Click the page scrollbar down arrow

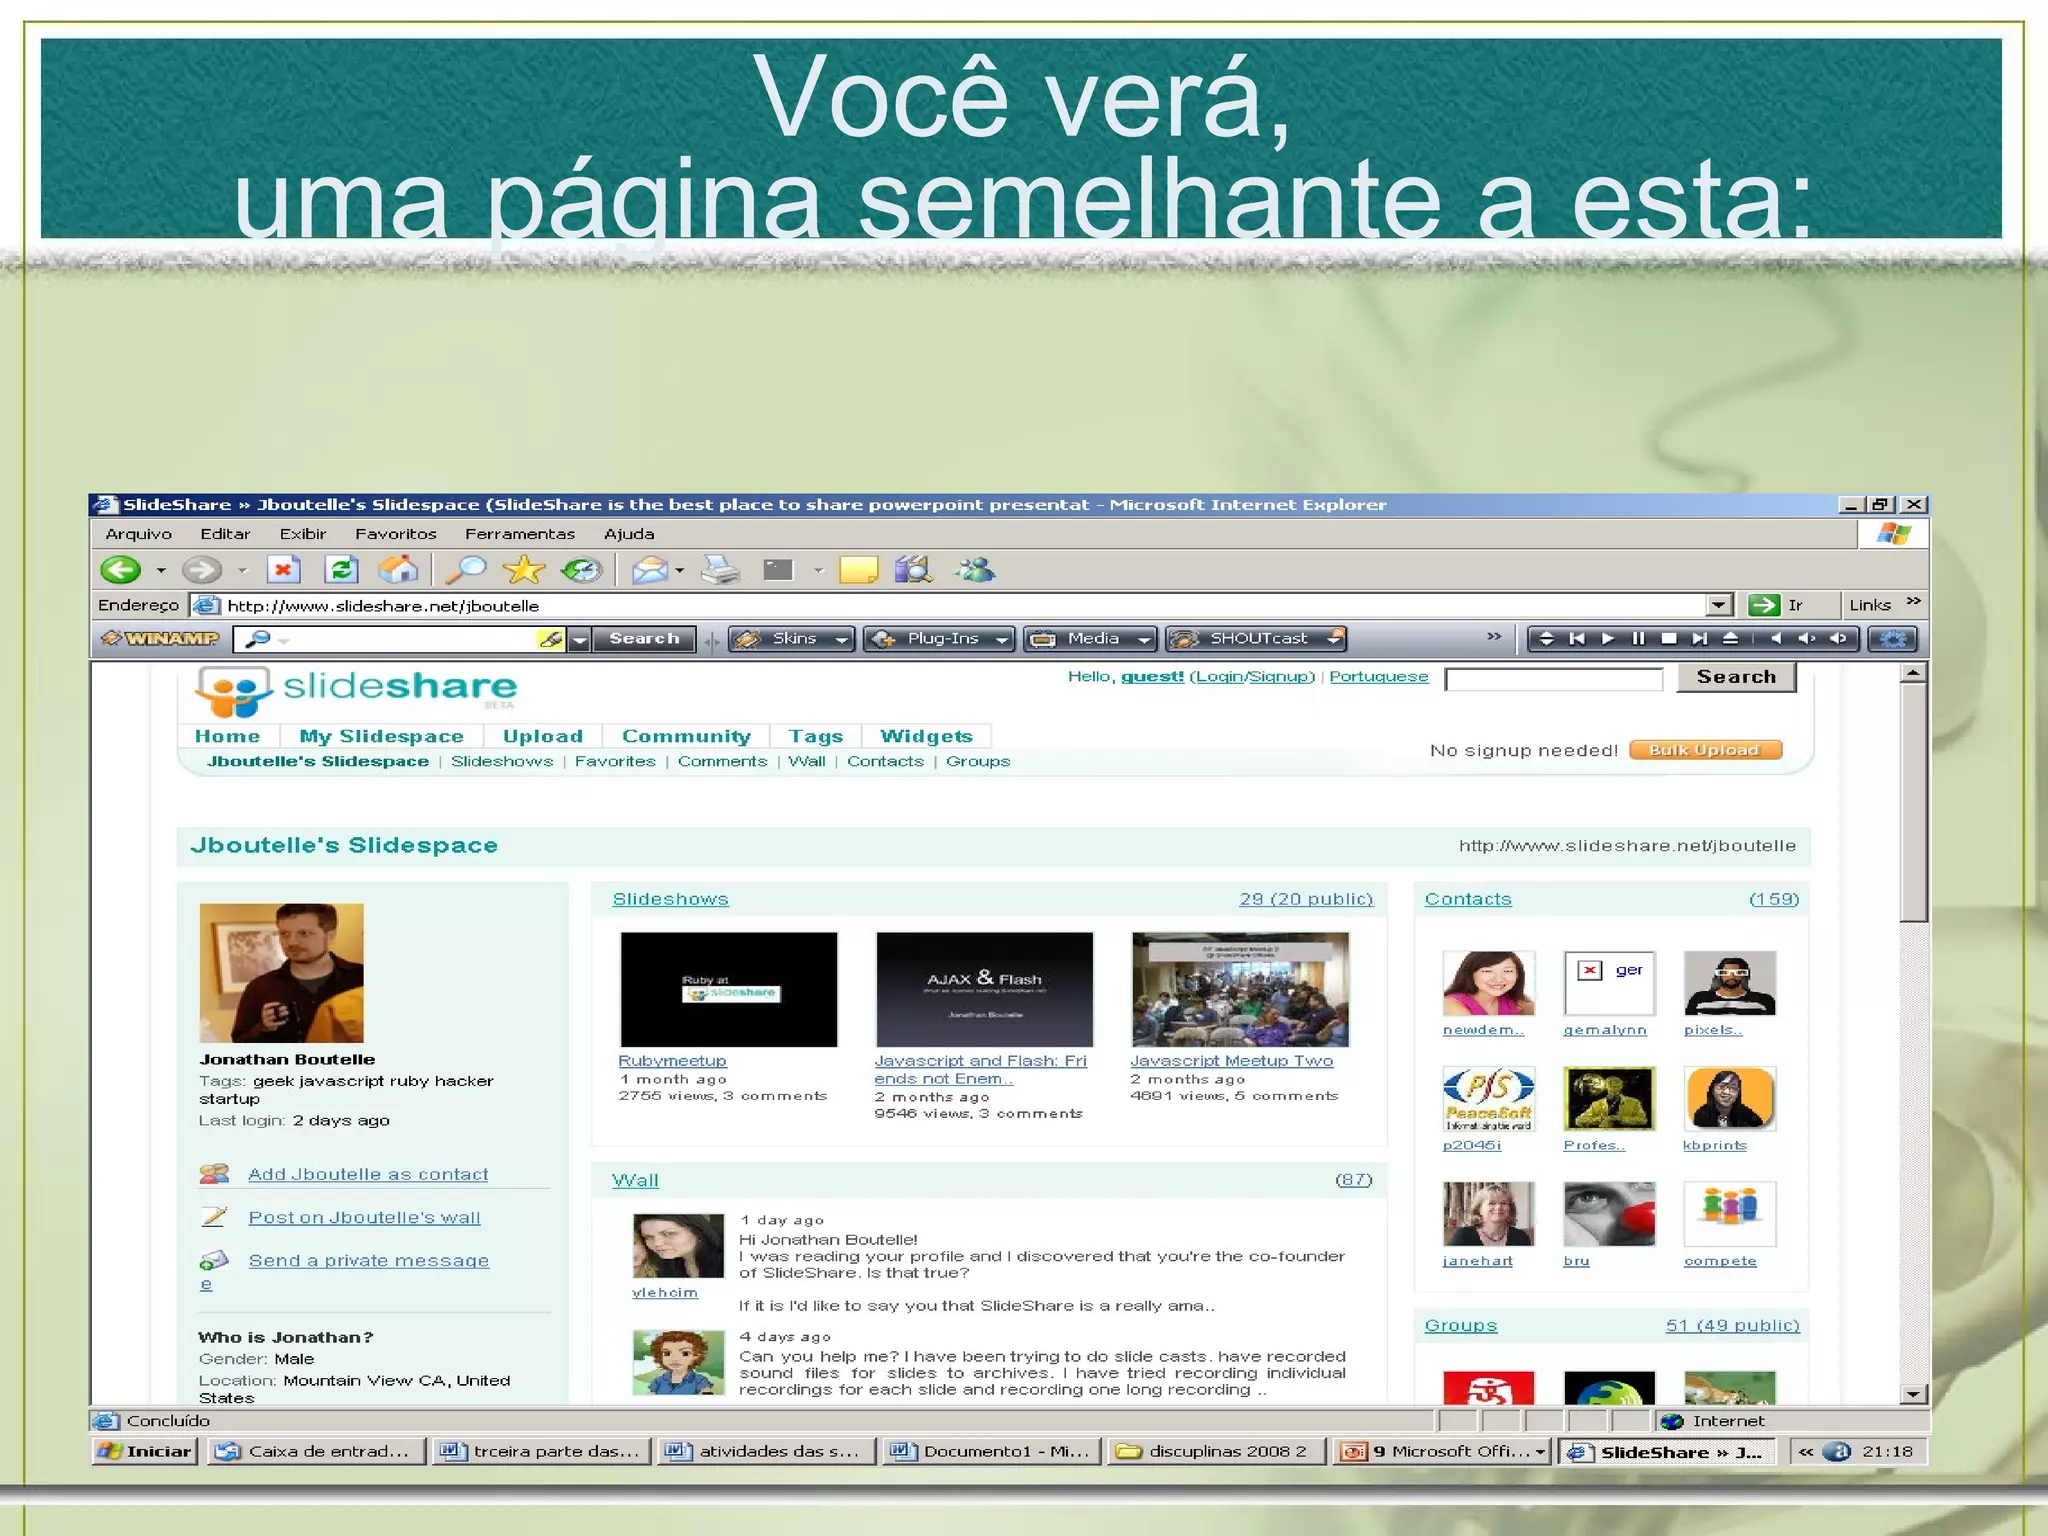pyautogui.click(x=1913, y=1393)
